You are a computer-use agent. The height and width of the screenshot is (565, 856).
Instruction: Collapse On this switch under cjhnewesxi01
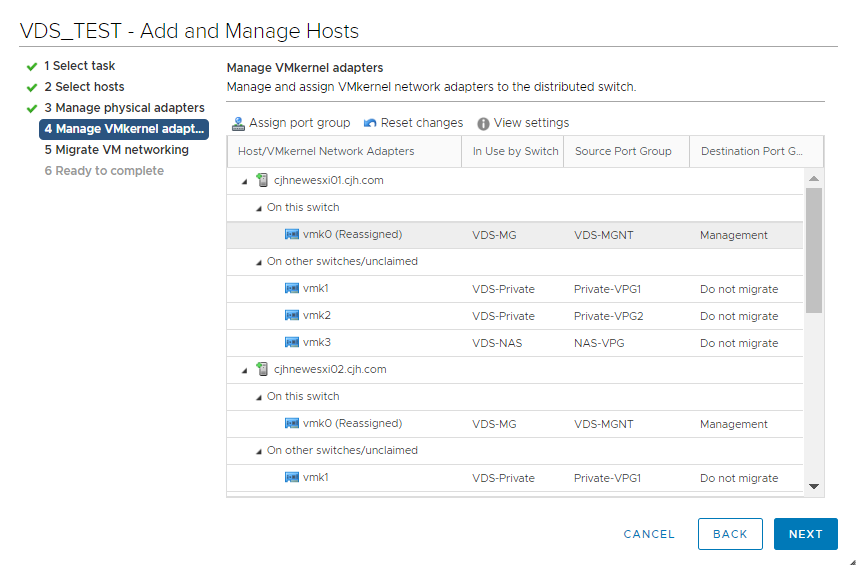tap(259, 209)
